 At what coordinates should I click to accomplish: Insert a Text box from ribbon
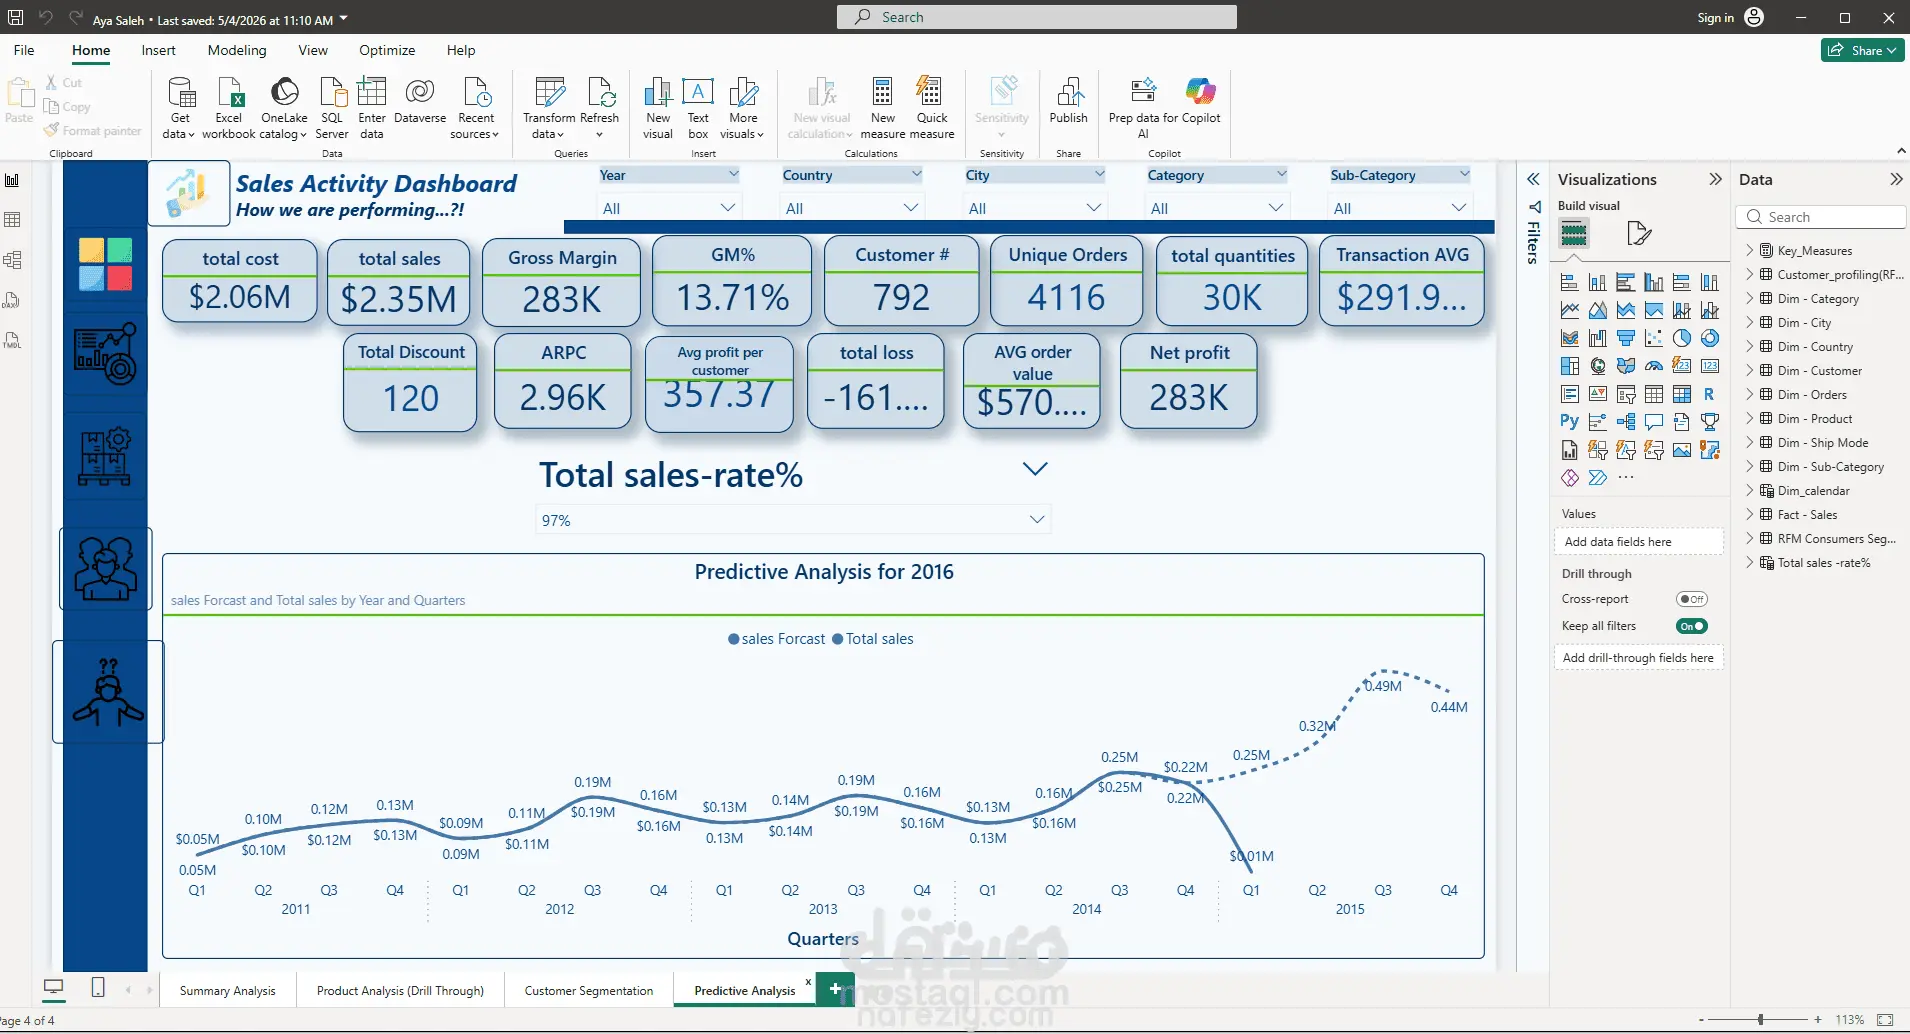coord(698,108)
